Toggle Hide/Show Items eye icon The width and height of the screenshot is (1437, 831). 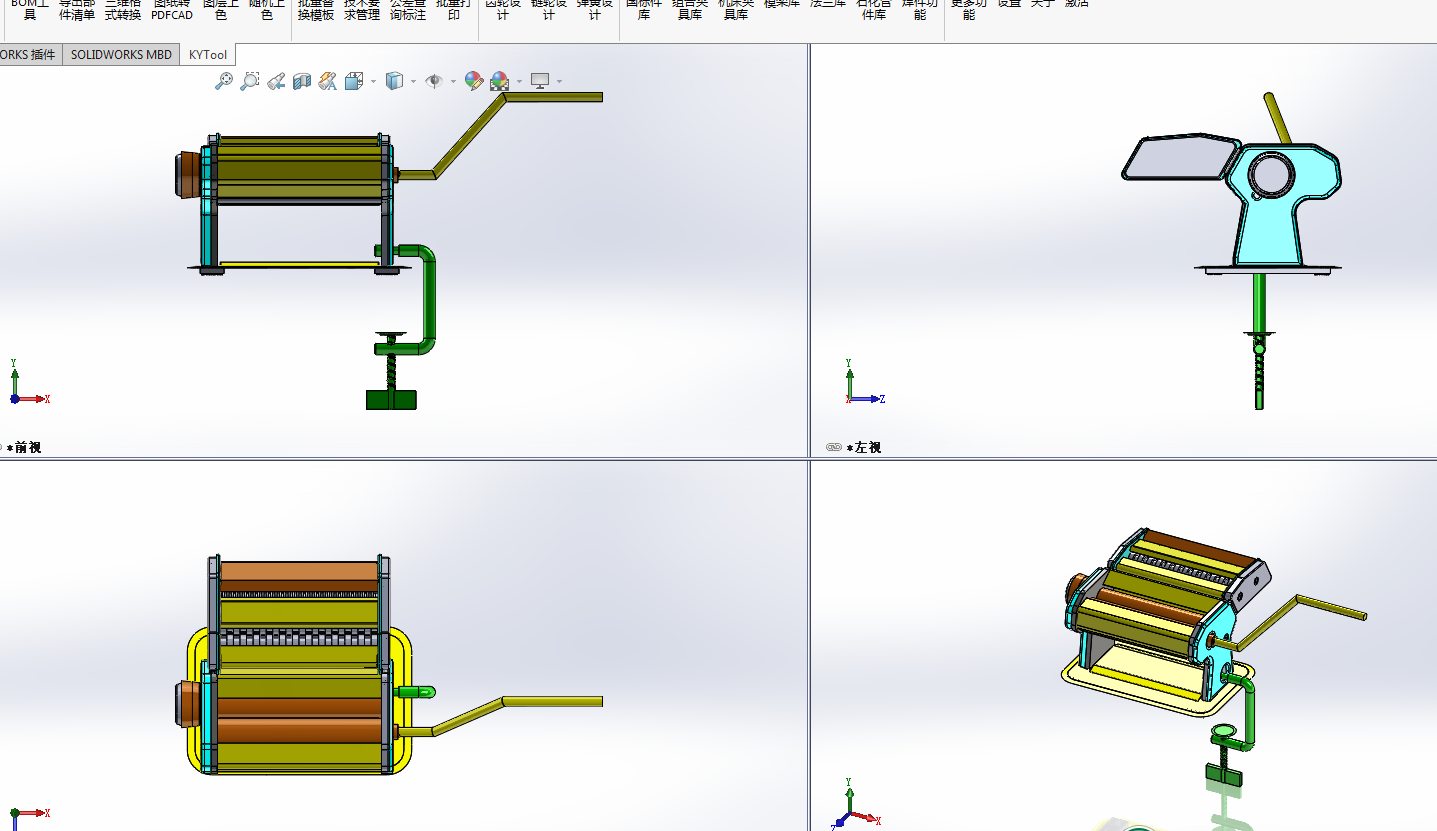point(434,81)
